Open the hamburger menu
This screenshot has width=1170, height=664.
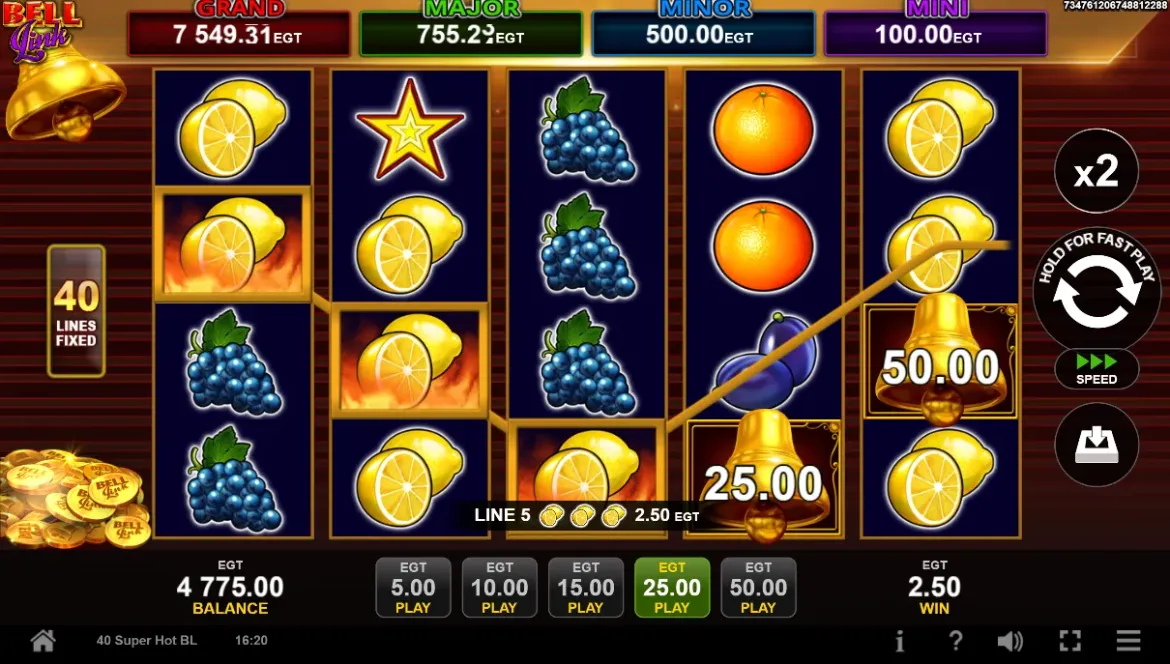click(1128, 640)
